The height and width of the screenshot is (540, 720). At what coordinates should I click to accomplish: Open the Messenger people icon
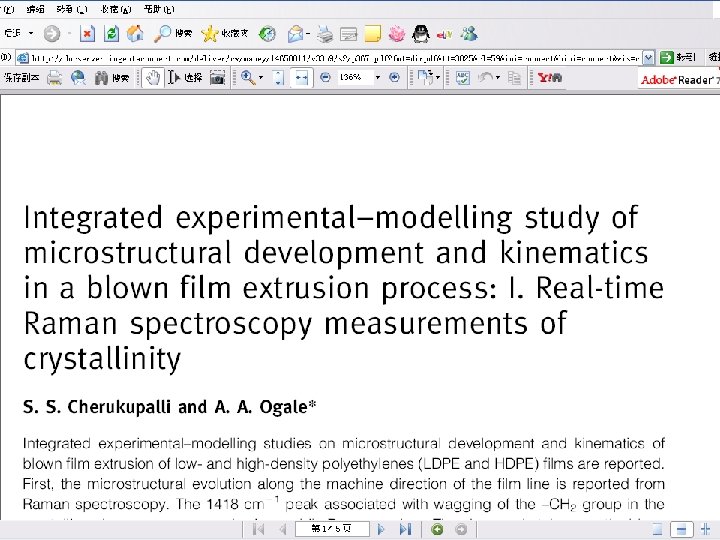pyautogui.click(x=469, y=34)
